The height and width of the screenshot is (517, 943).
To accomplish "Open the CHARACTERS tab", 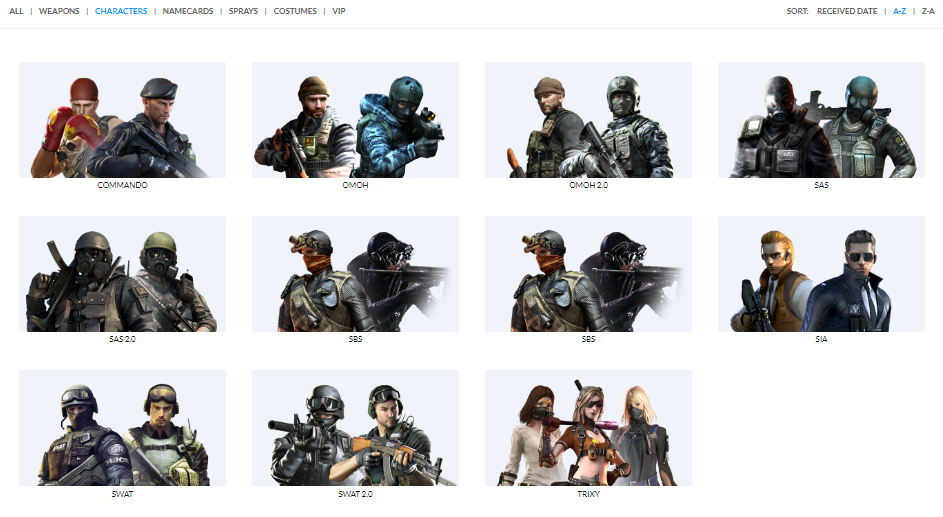I will pyautogui.click(x=121, y=11).
